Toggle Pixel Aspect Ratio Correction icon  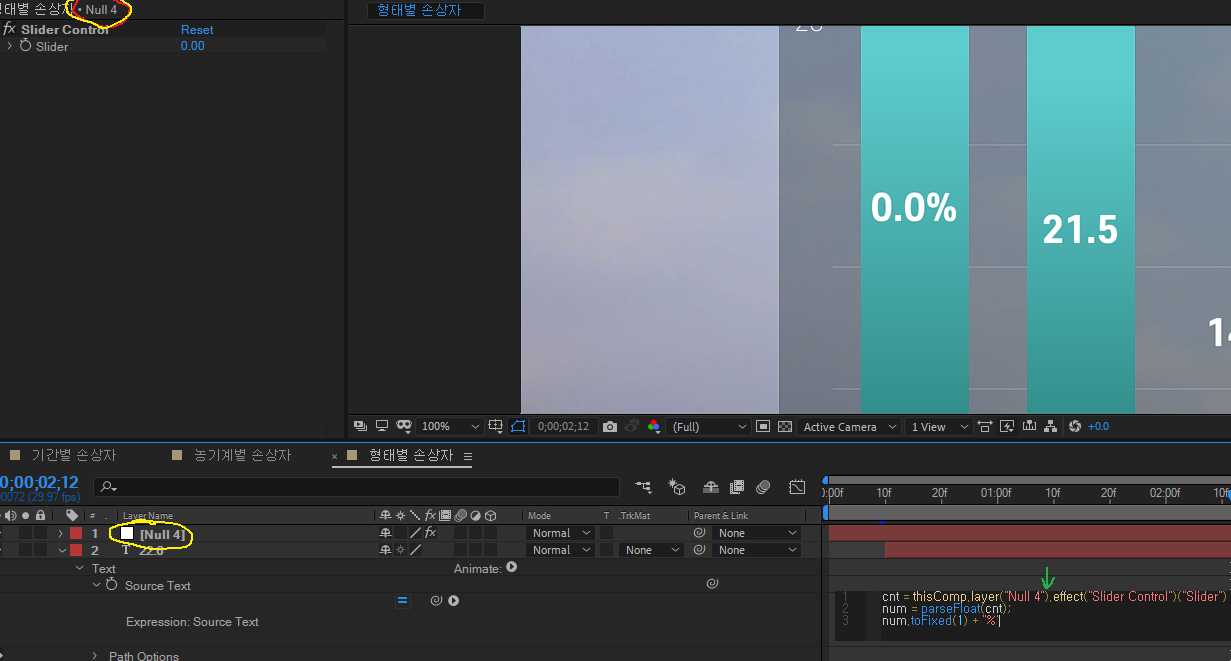click(x=985, y=426)
